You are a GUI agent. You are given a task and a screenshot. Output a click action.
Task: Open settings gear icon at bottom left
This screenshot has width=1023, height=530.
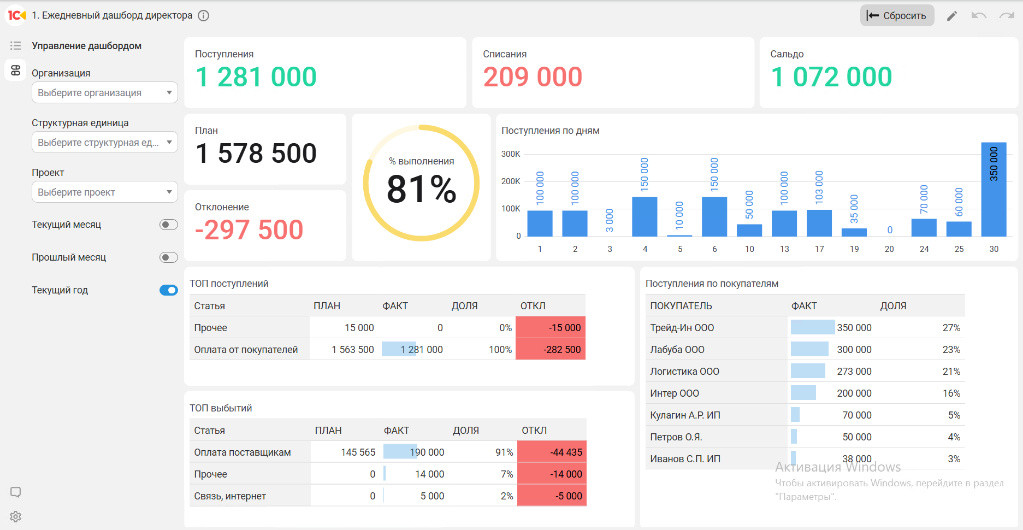16,517
